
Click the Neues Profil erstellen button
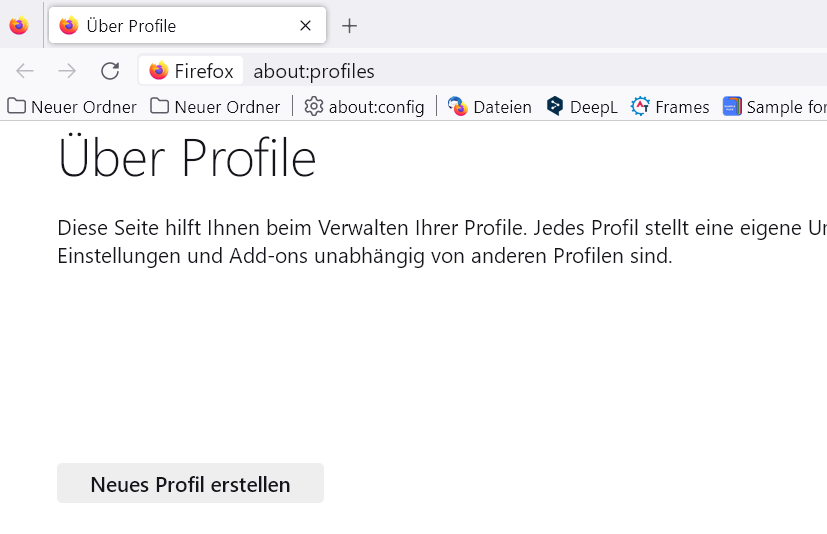tap(190, 484)
